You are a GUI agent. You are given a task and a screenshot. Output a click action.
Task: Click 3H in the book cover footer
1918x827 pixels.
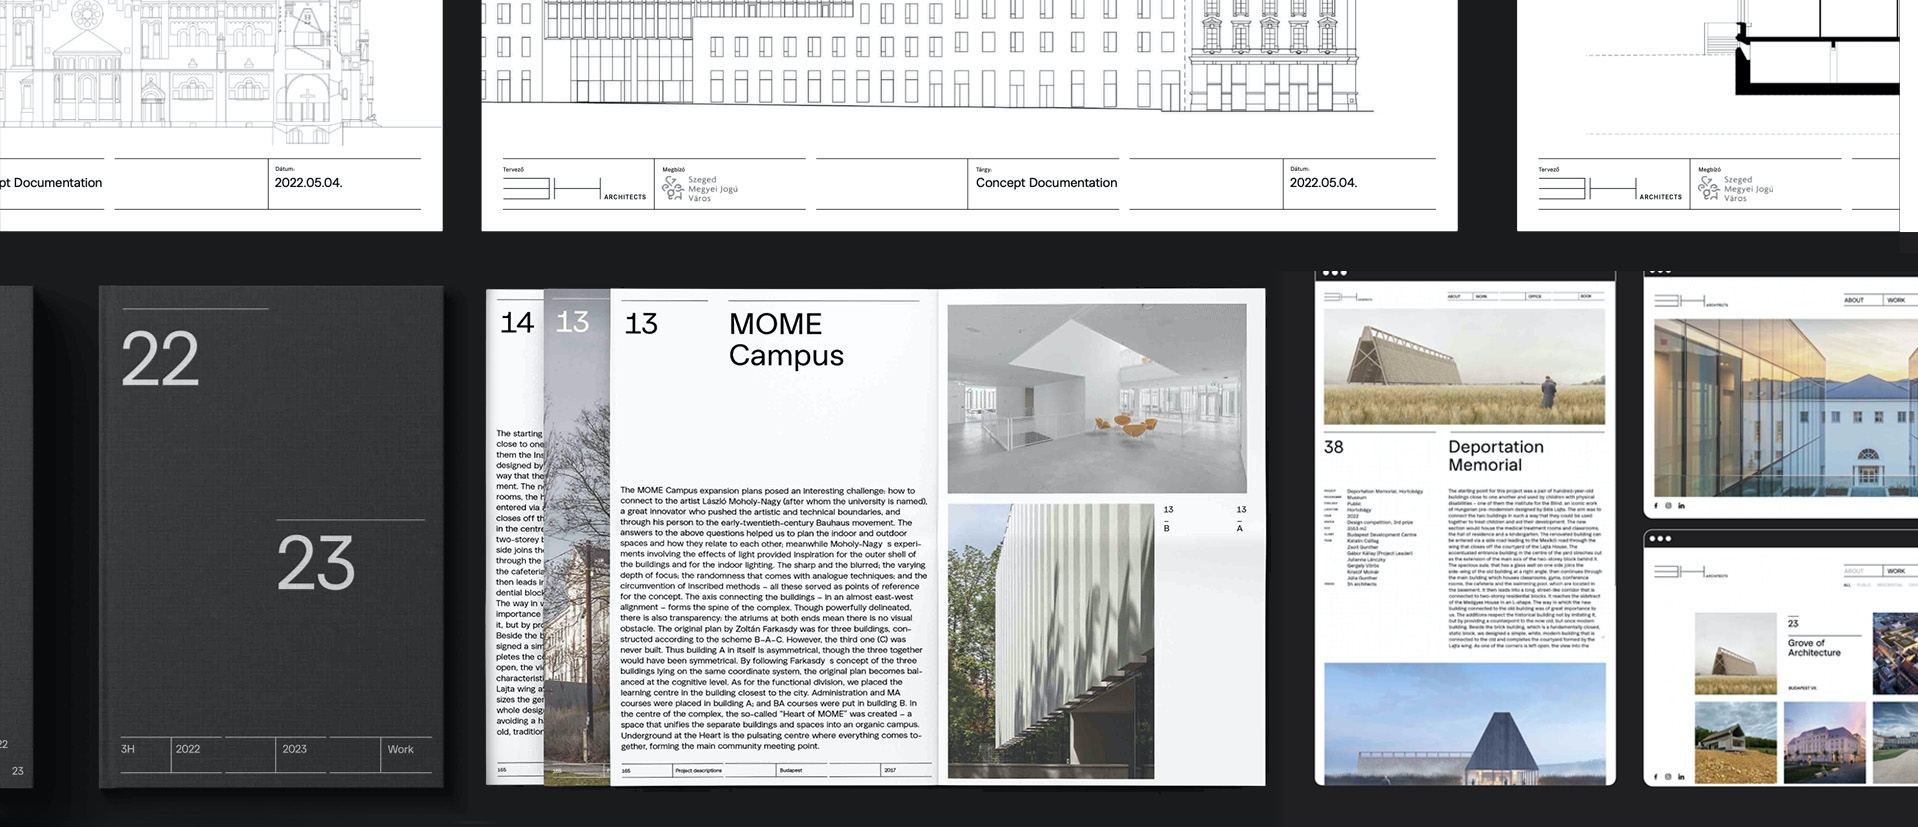coord(127,749)
